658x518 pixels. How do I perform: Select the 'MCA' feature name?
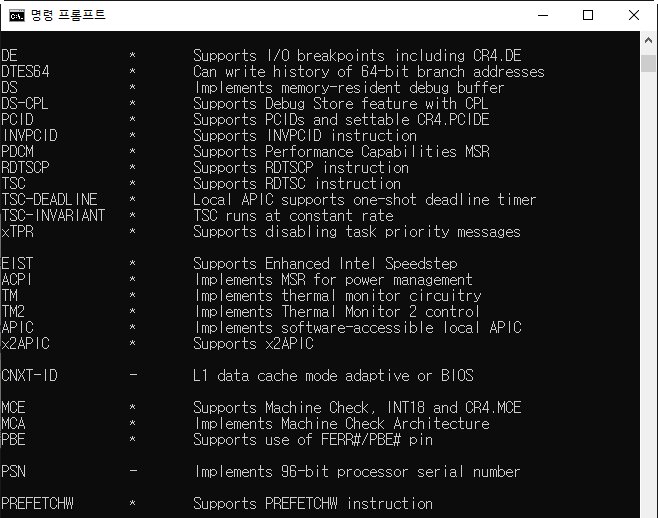click(13, 424)
